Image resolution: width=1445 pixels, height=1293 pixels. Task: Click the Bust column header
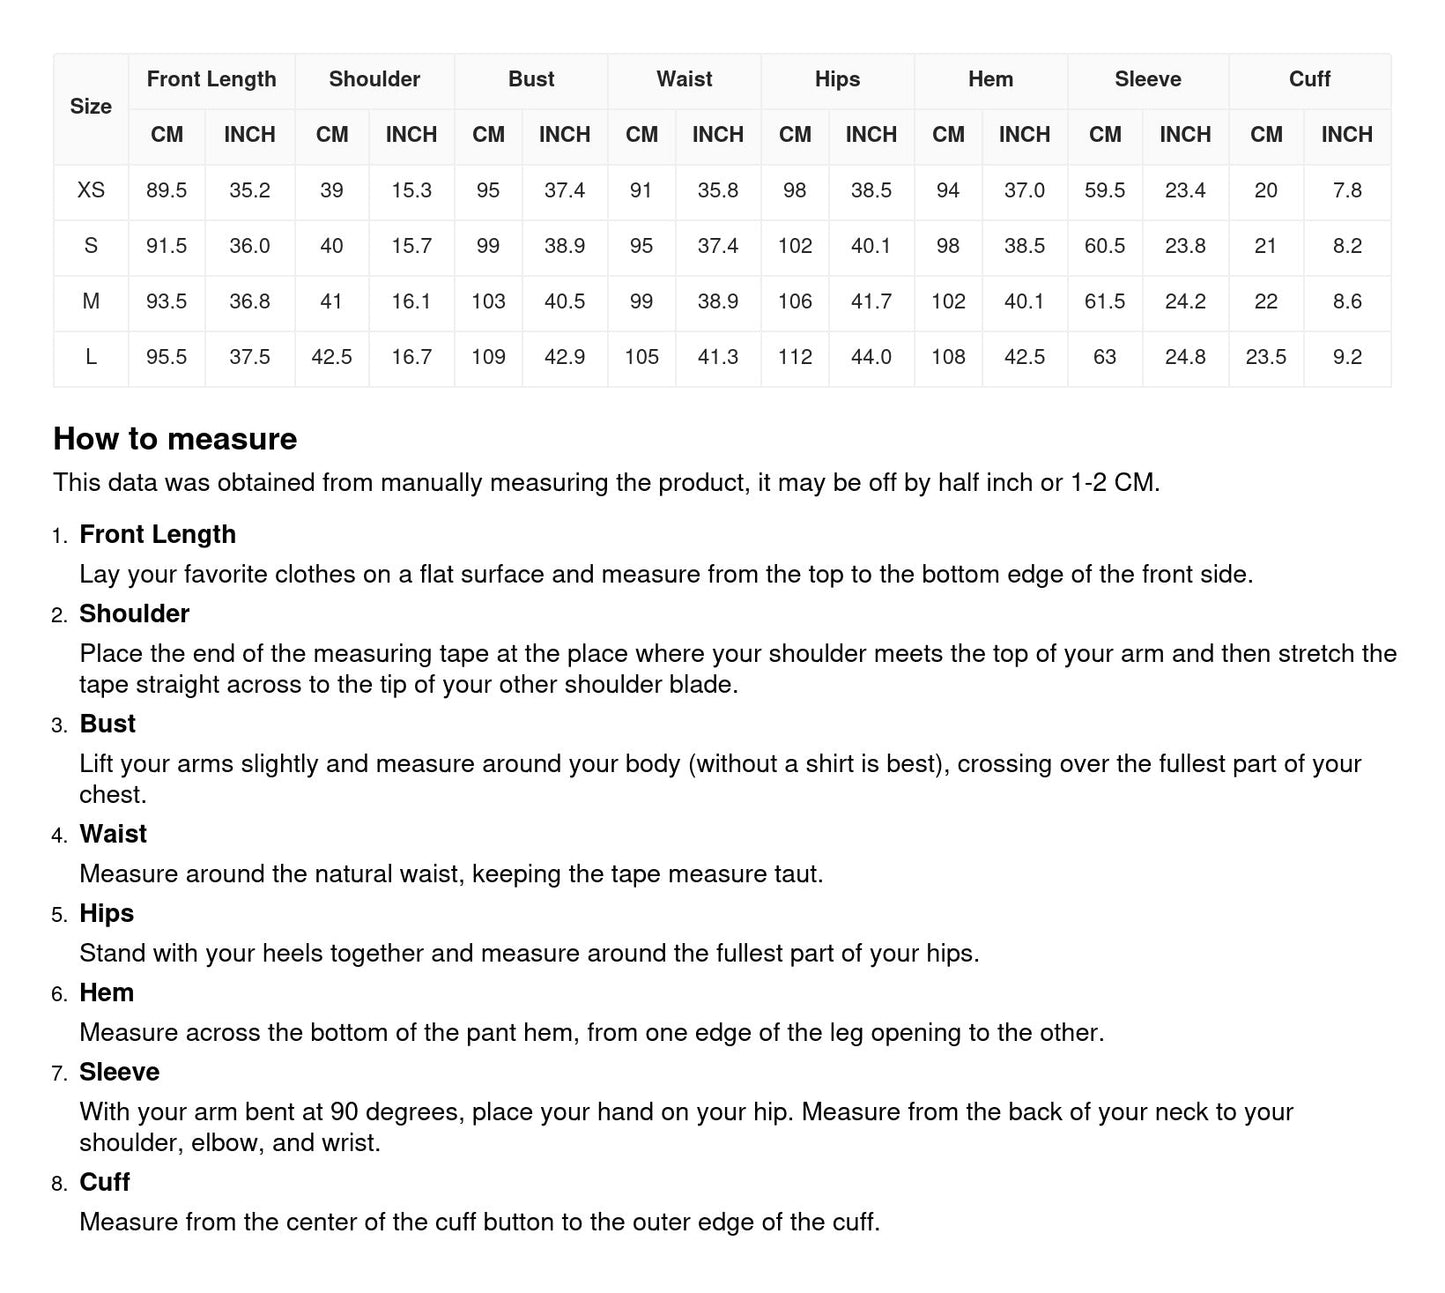coord(531,79)
